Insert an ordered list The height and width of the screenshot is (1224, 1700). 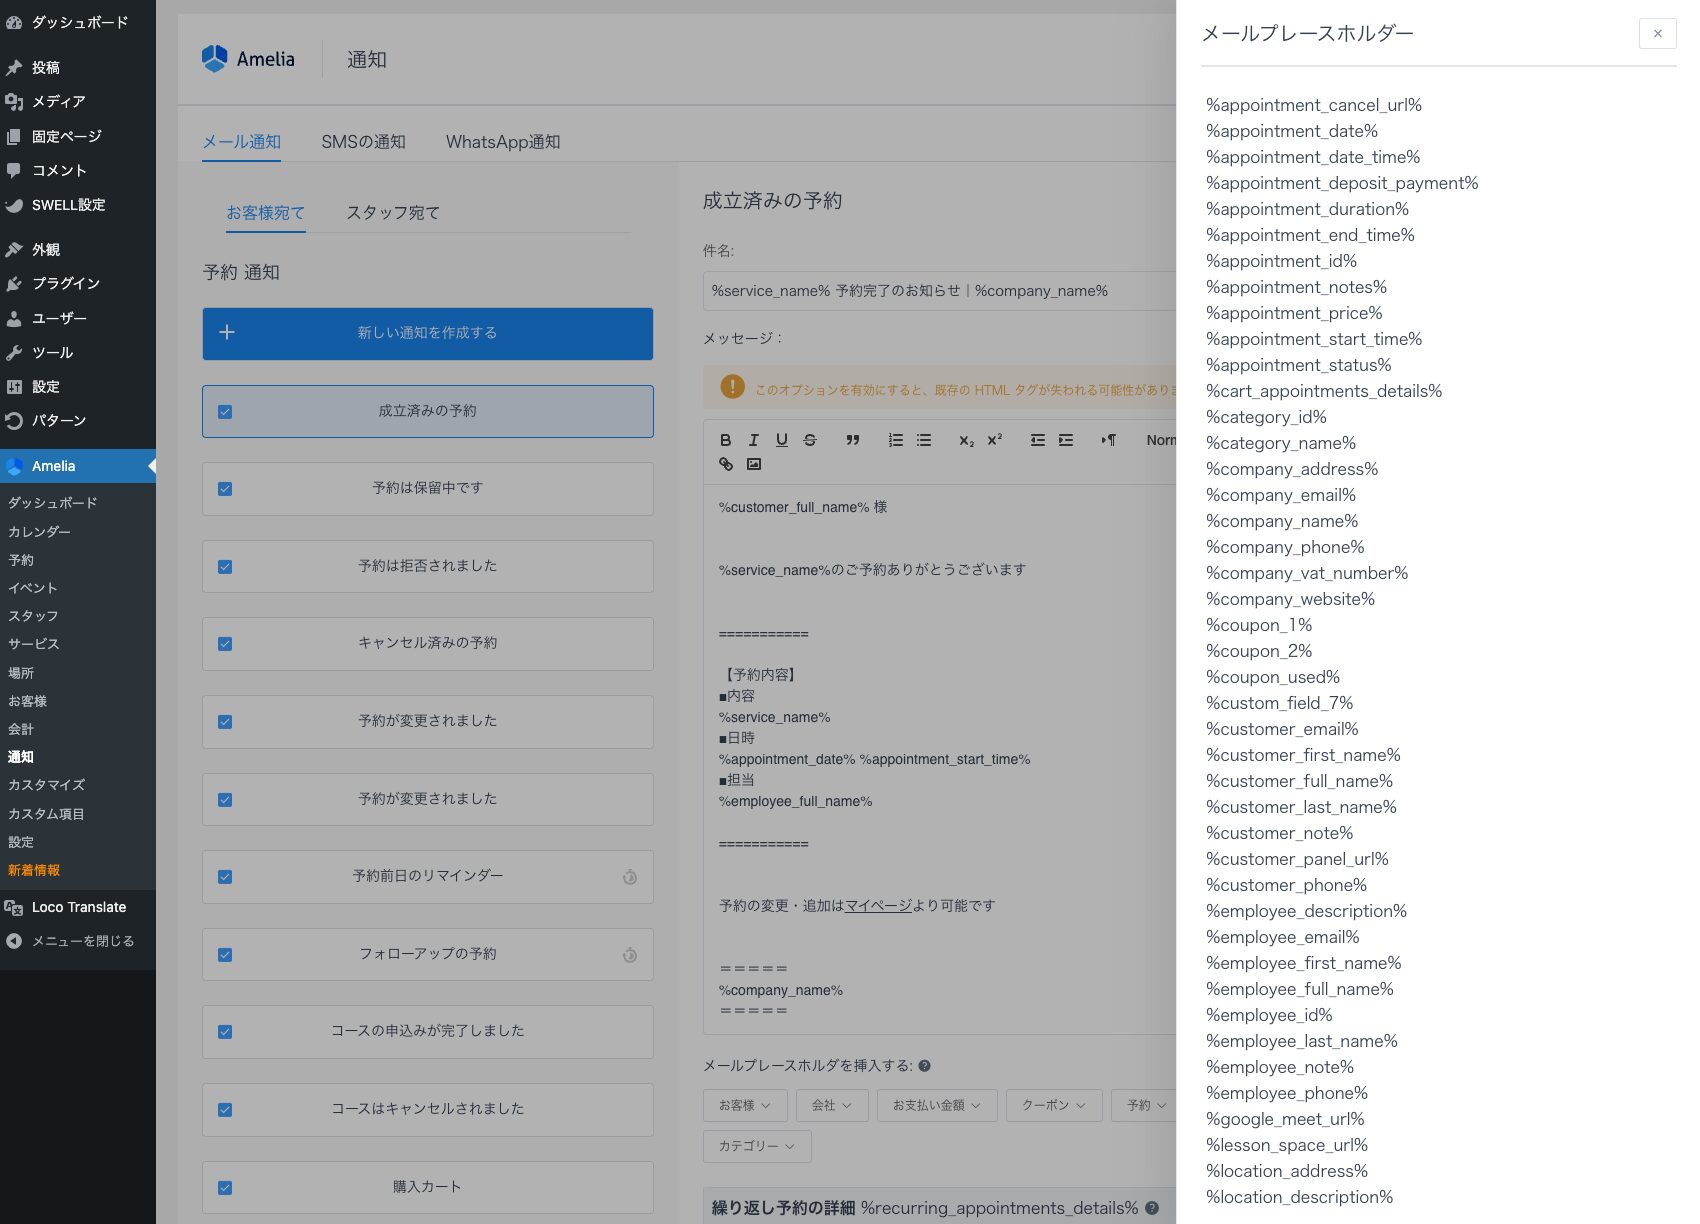click(x=896, y=440)
